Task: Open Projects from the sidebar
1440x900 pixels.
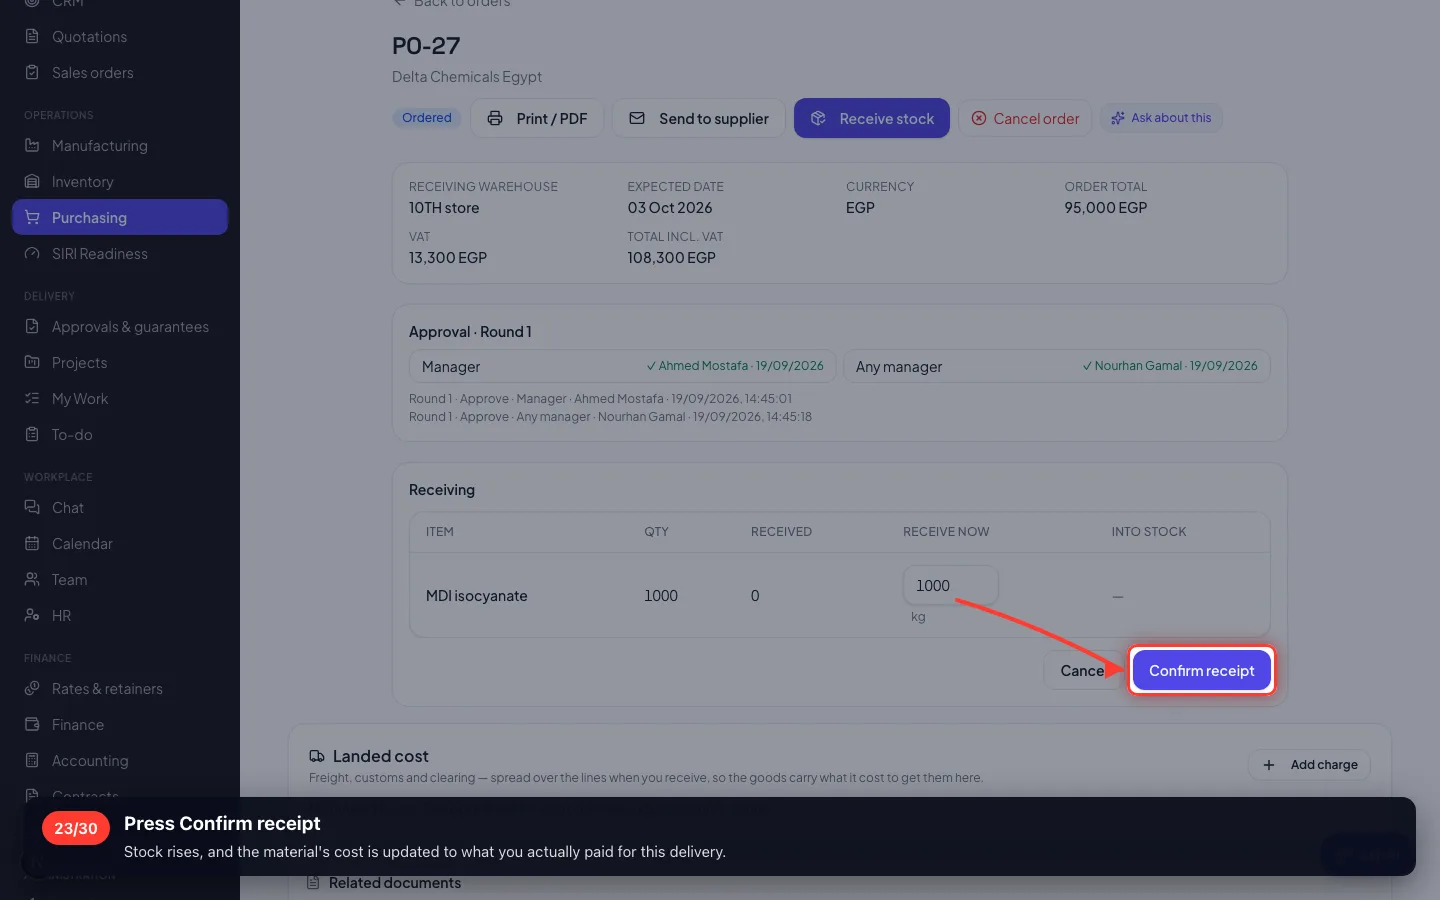Action: (120, 363)
